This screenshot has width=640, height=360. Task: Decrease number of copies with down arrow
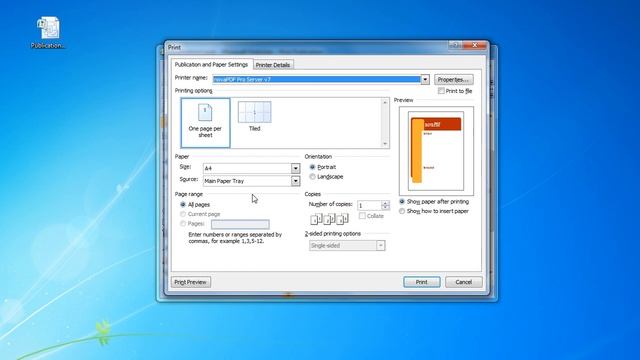(385, 208)
